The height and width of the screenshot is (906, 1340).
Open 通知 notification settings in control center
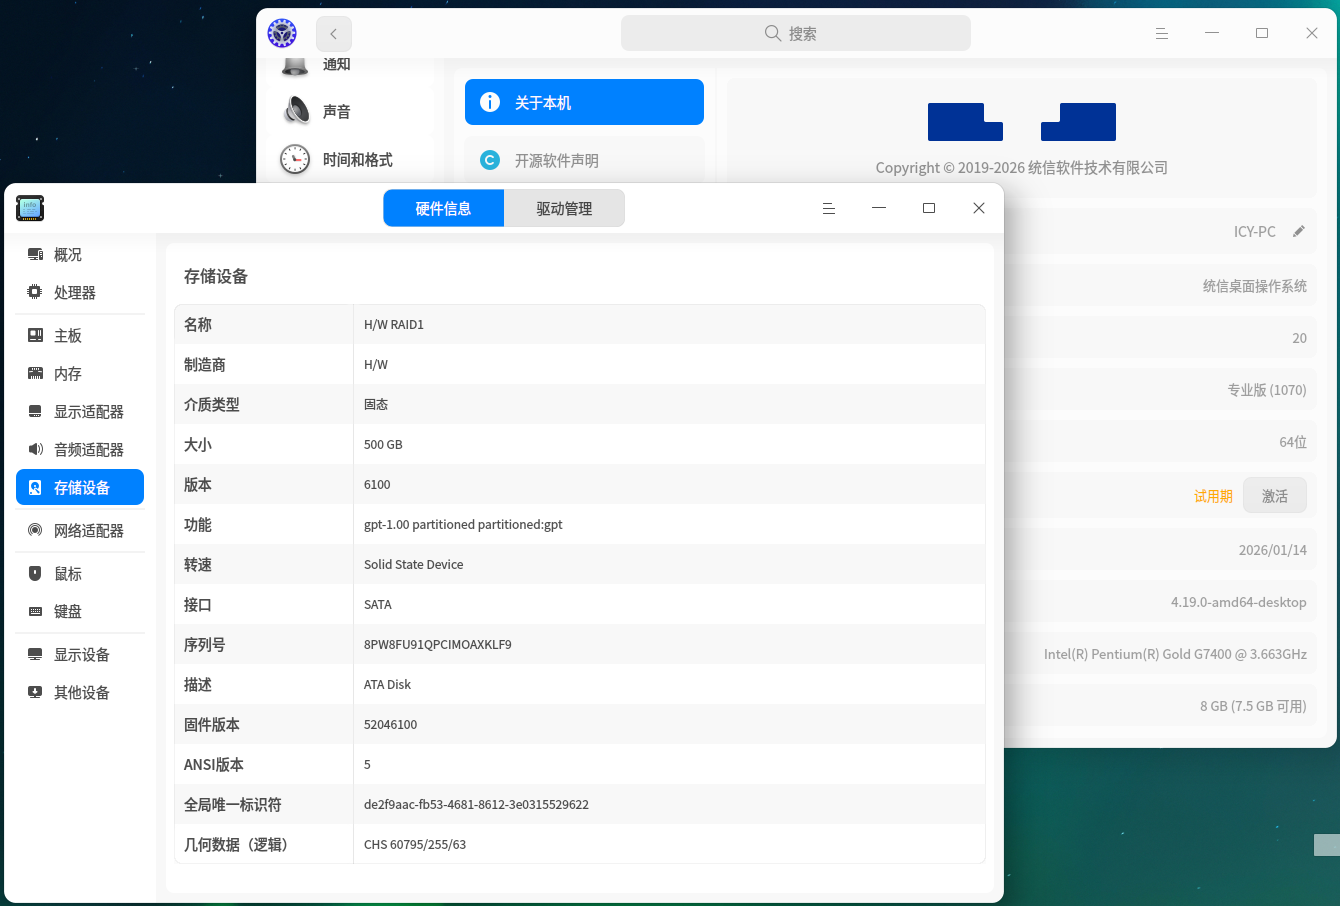click(350, 65)
